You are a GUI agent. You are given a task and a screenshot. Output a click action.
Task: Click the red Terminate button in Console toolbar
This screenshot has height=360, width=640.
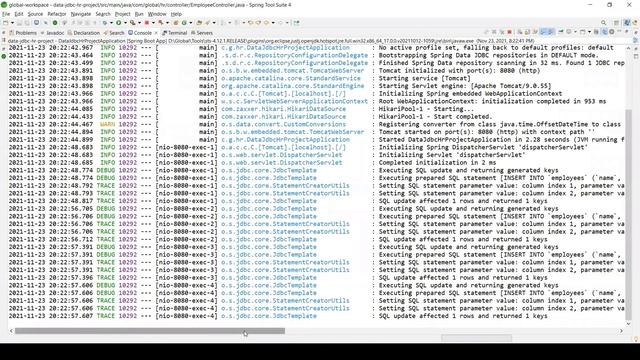[509, 32]
